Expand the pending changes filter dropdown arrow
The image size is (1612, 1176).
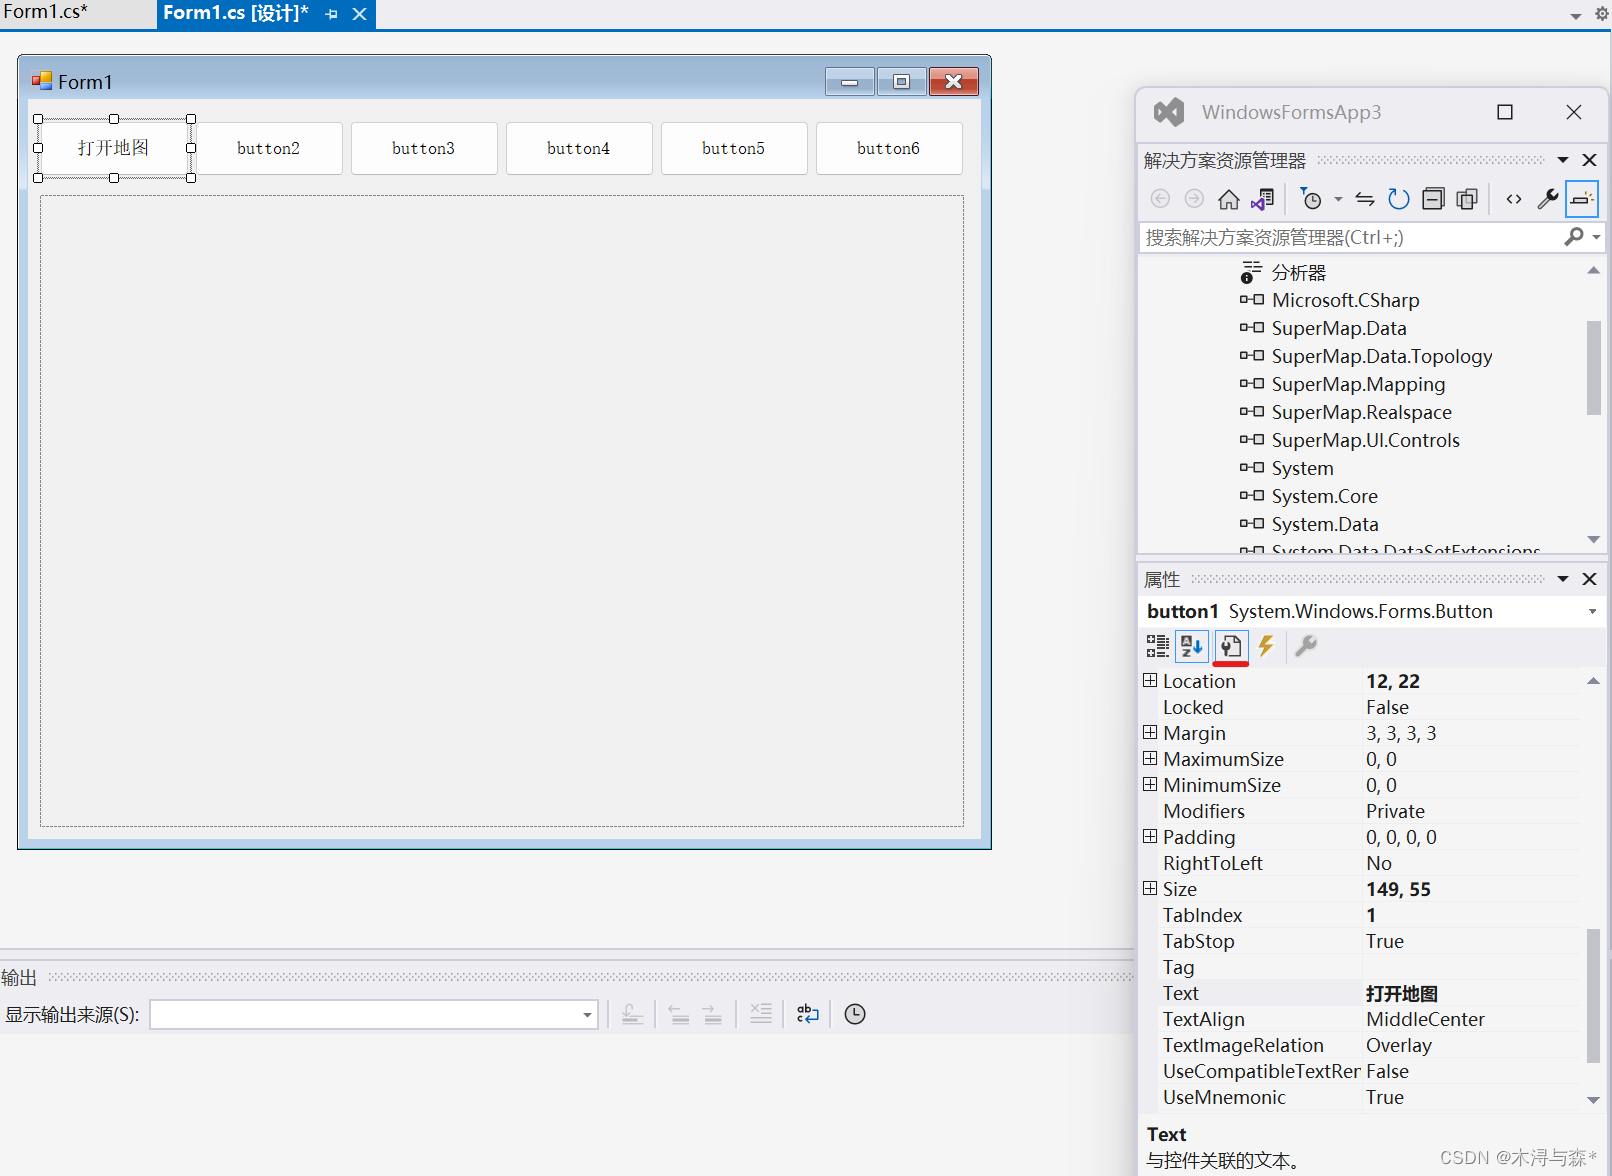tap(1337, 199)
